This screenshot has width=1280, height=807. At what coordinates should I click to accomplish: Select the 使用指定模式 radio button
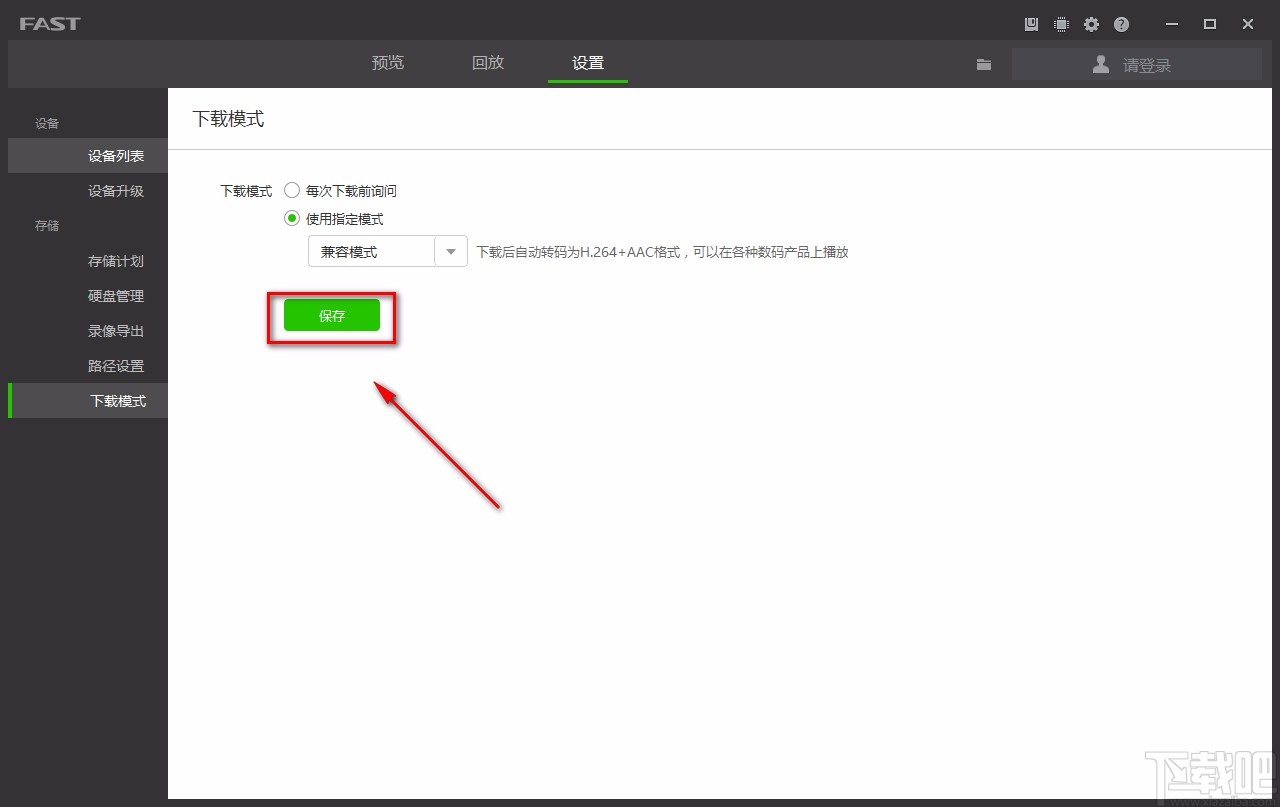(291, 218)
